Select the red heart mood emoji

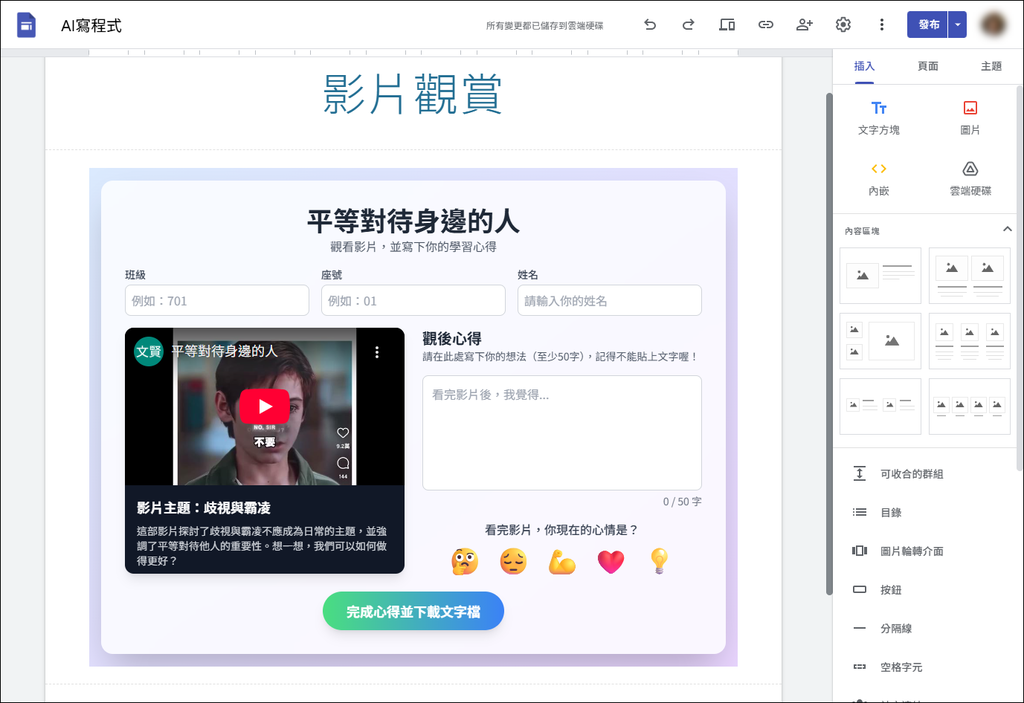(x=610, y=562)
